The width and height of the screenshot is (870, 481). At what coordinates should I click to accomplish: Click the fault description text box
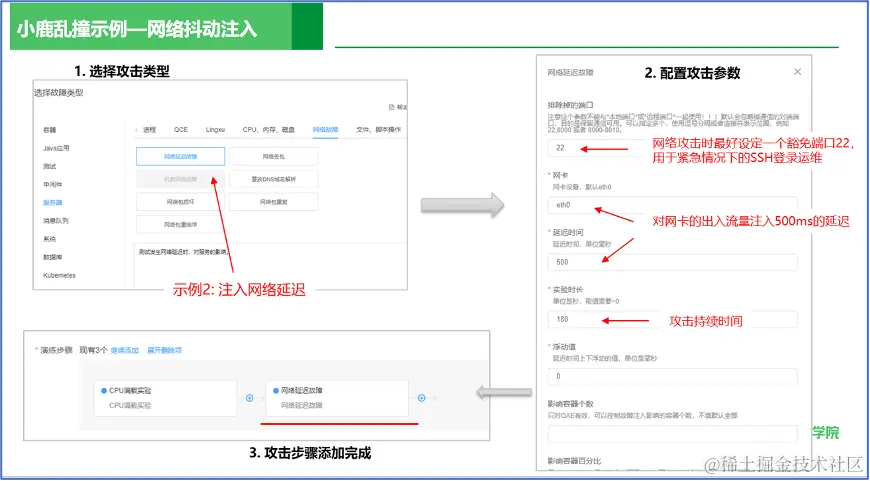point(271,265)
